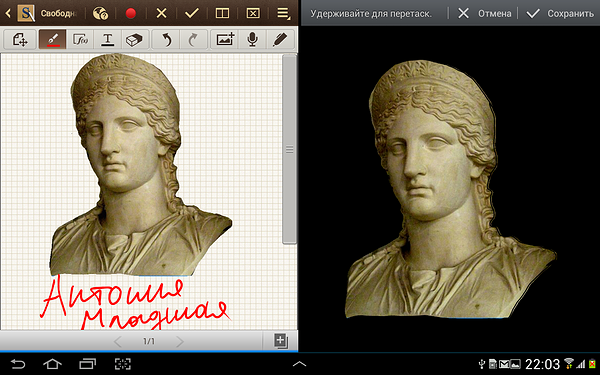Open the S Note overflow menu
Viewport: 600px width, 375px height.
click(283, 13)
